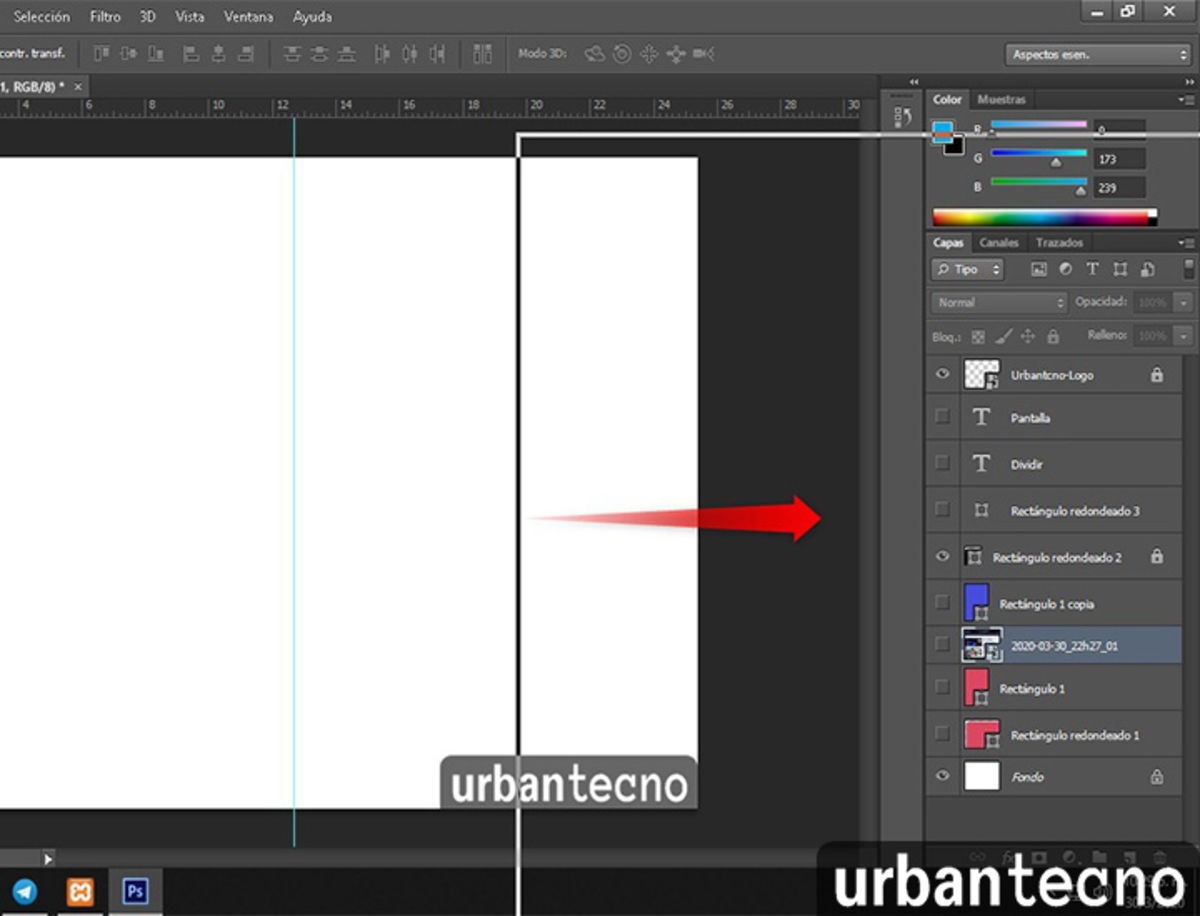Hide the Urbantcno-Logo layer
The height and width of the screenshot is (916, 1200).
click(x=942, y=374)
